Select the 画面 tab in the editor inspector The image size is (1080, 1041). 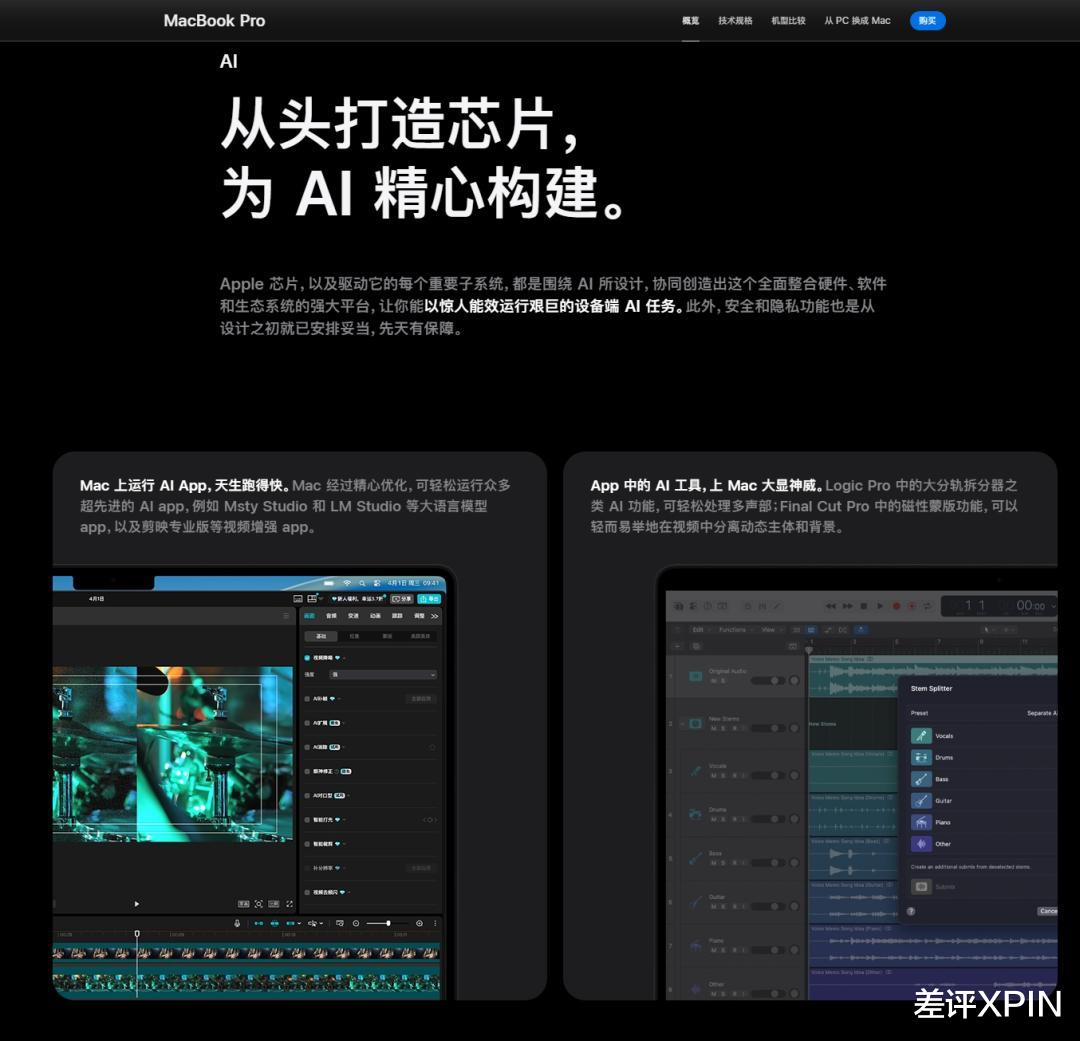click(310, 615)
